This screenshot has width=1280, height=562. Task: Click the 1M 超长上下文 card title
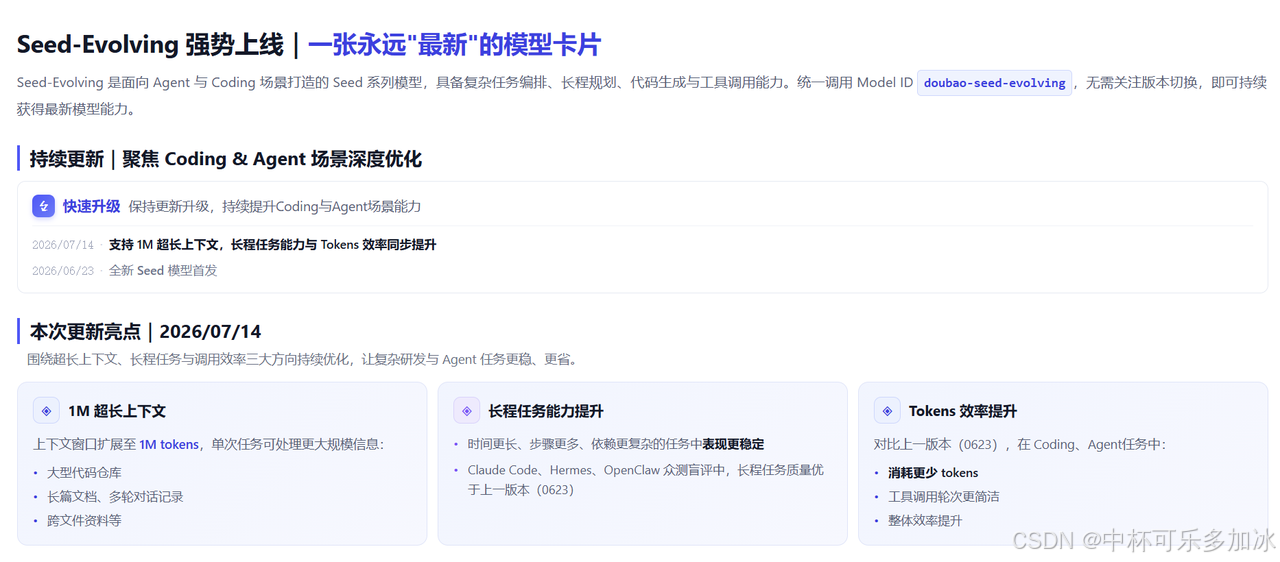click(x=117, y=411)
